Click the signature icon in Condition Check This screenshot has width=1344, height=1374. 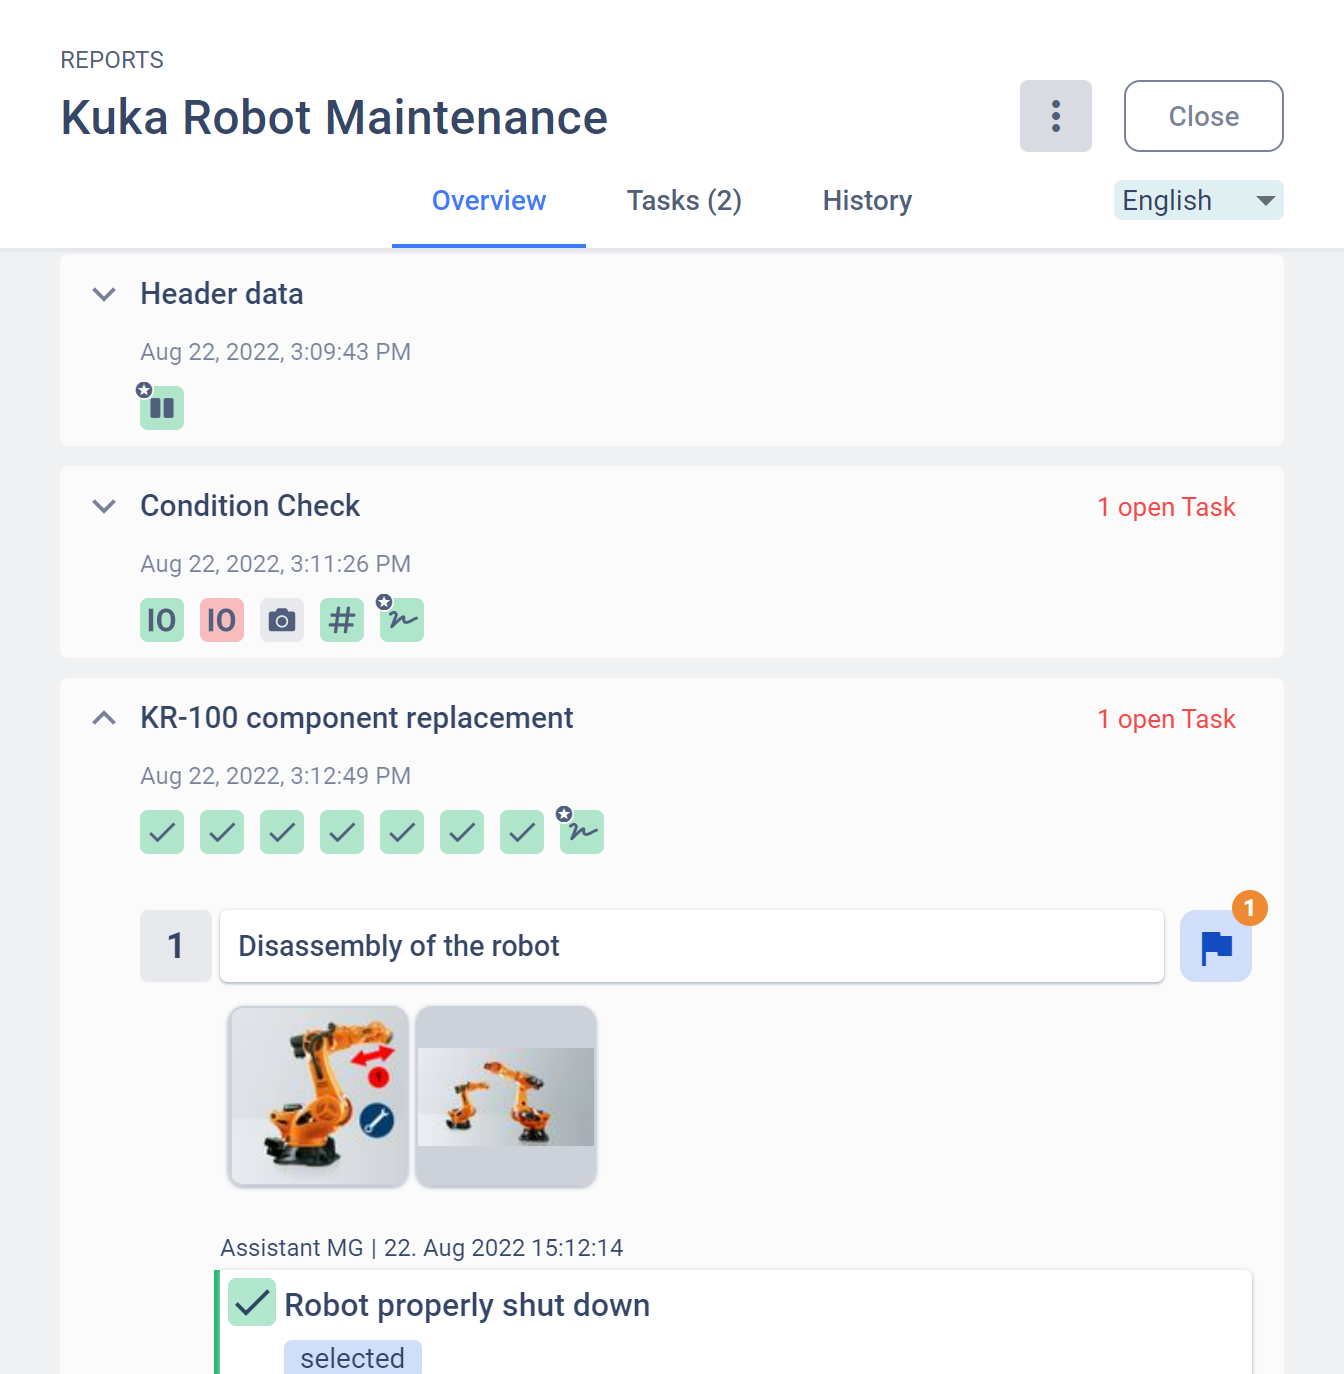(402, 620)
